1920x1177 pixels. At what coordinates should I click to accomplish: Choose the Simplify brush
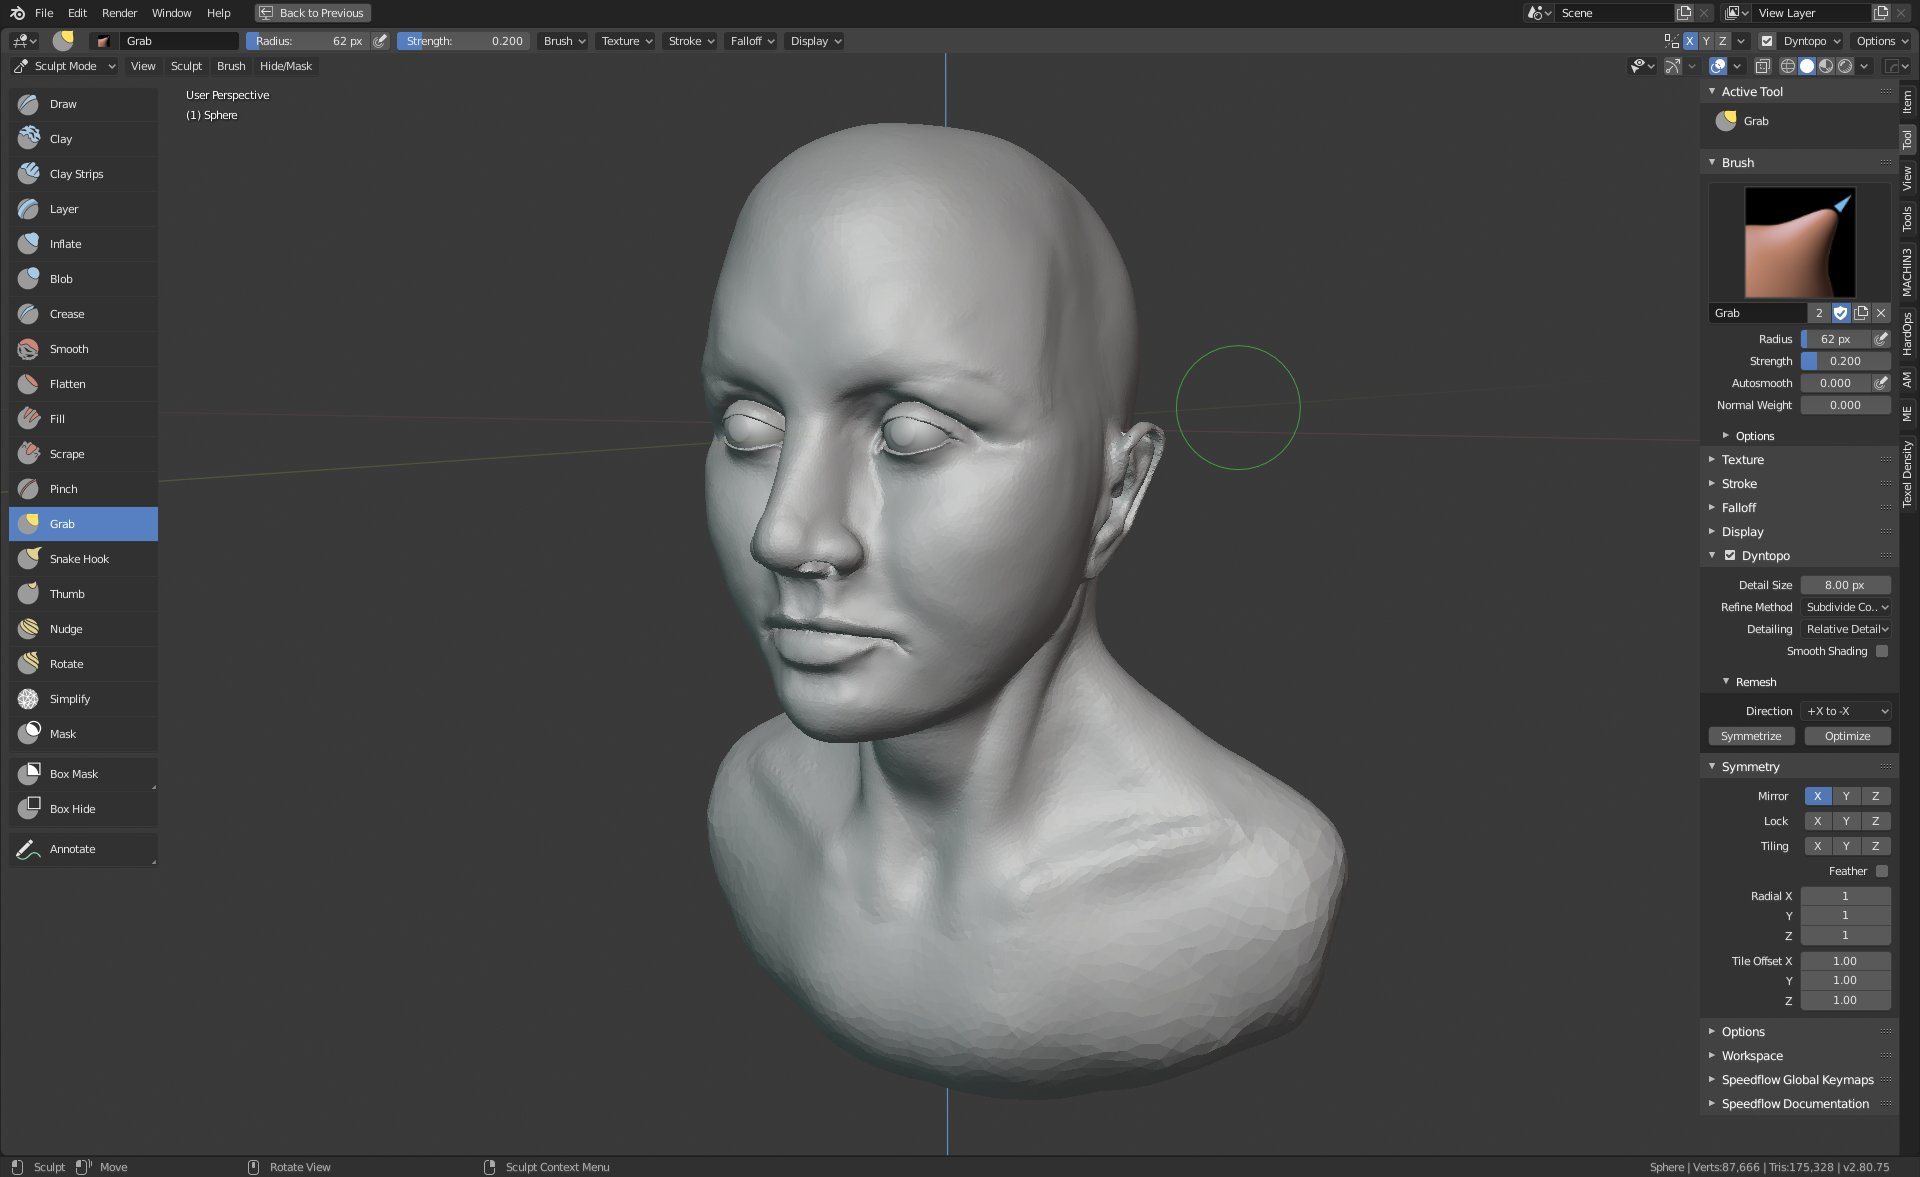tap(69, 699)
